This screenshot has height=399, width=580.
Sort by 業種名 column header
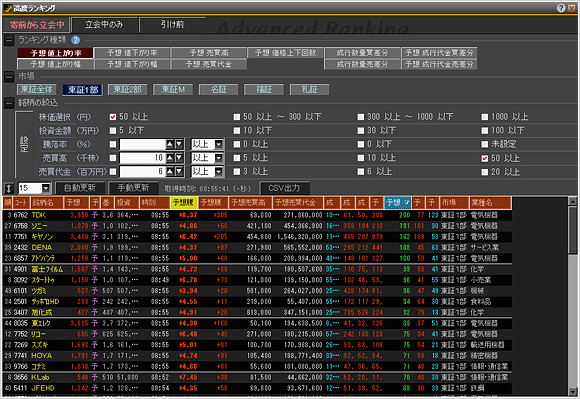point(490,203)
